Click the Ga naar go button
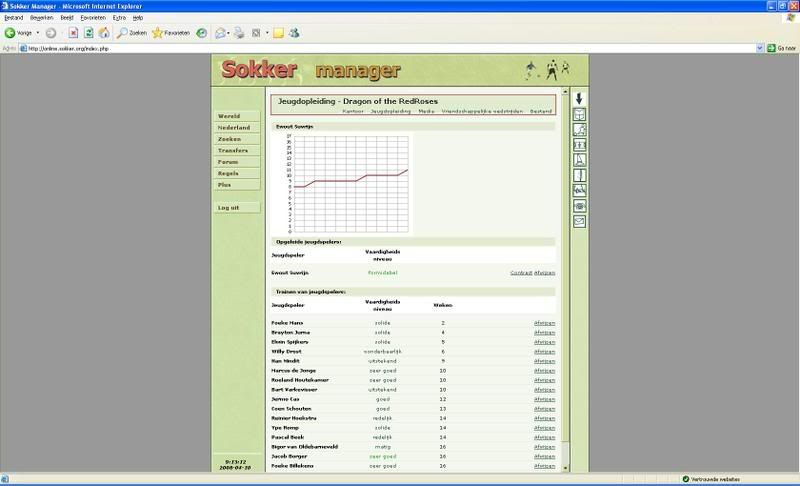Image resolution: width=800 pixels, height=486 pixels. (782, 48)
